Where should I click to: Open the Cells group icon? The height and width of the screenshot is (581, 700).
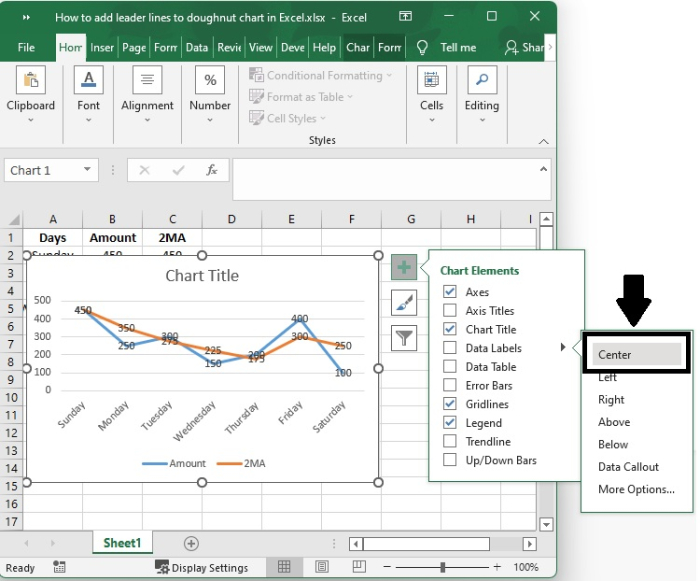(431, 80)
